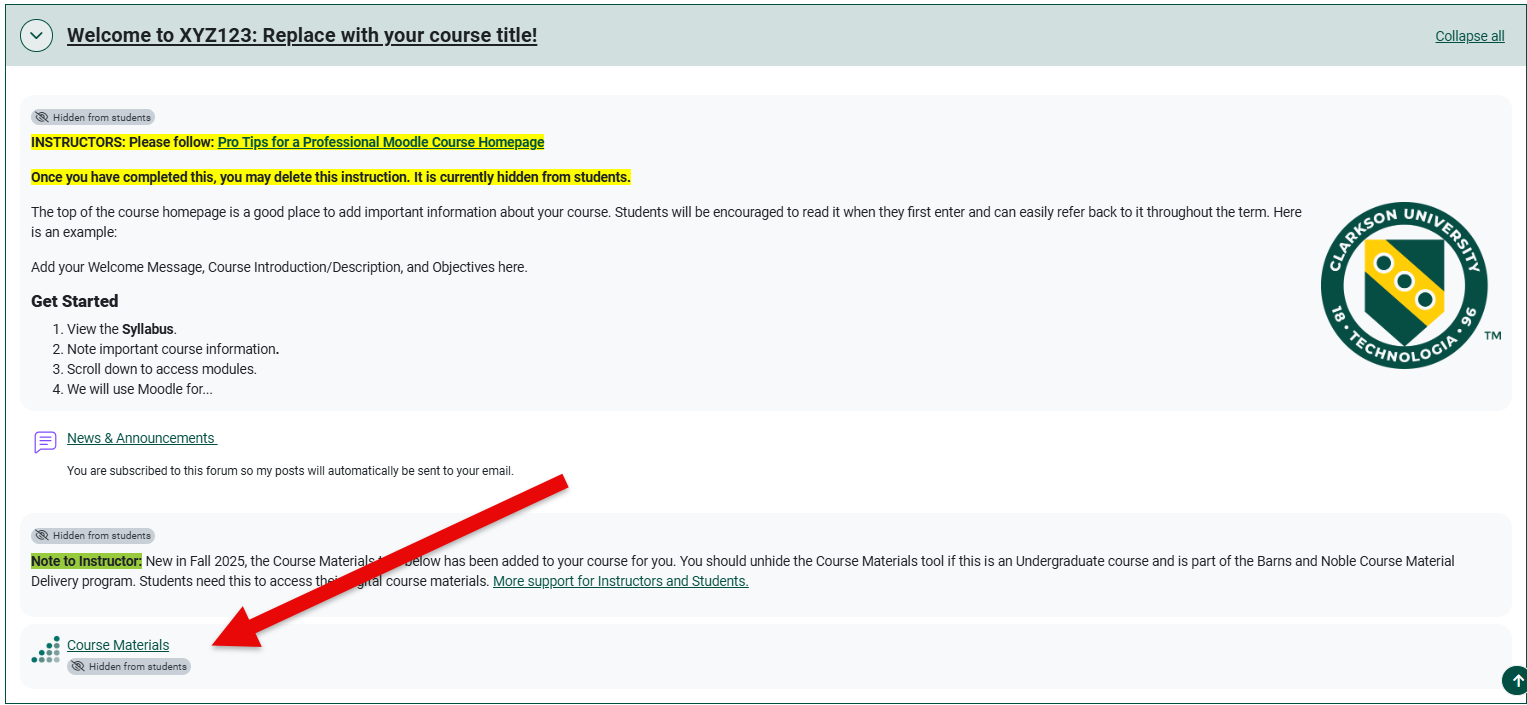Click the Clarkson University seal logo

pyautogui.click(x=1403, y=285)
